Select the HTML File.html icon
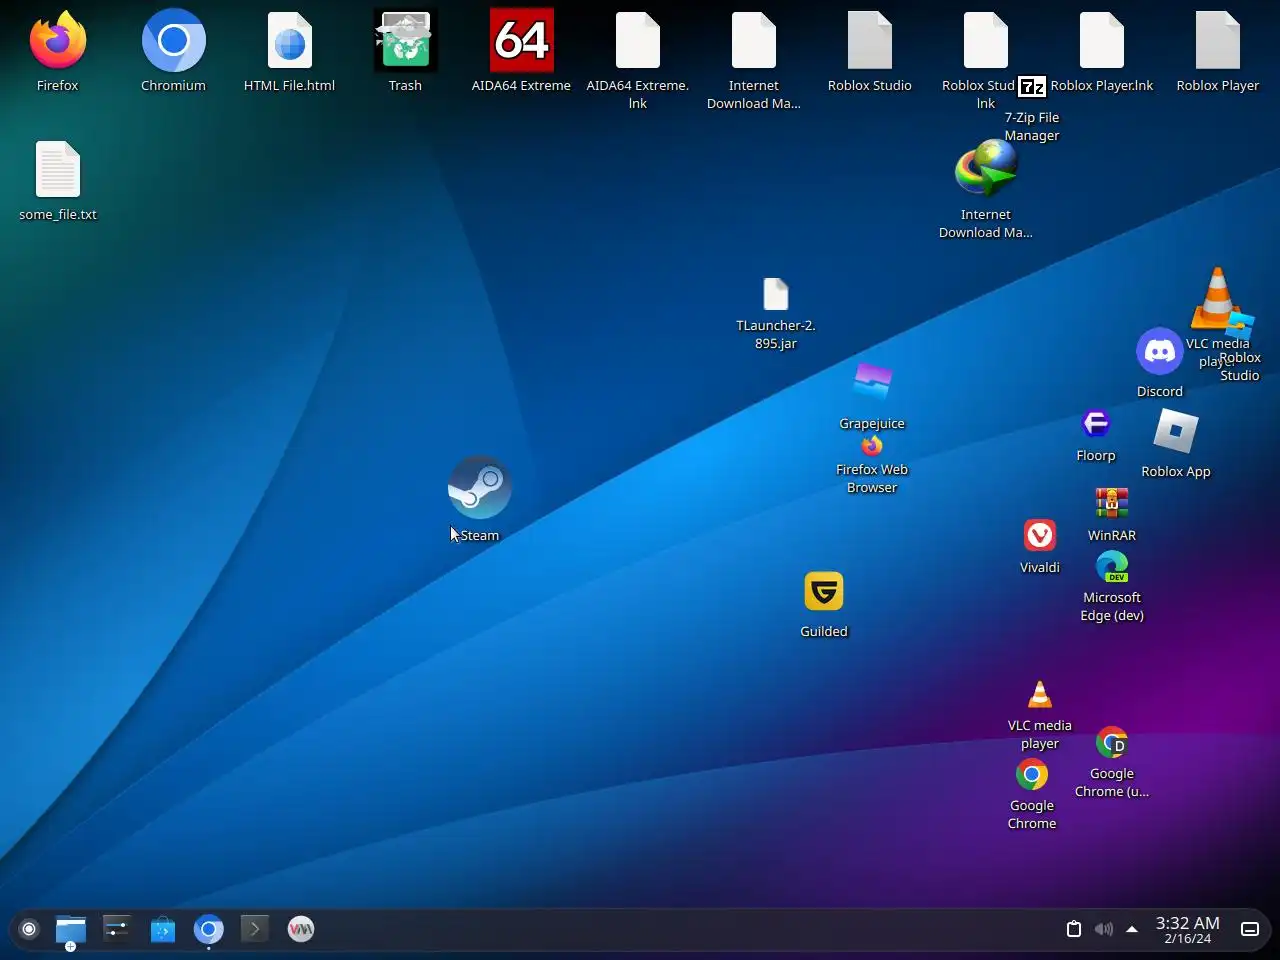 point(290,40)
